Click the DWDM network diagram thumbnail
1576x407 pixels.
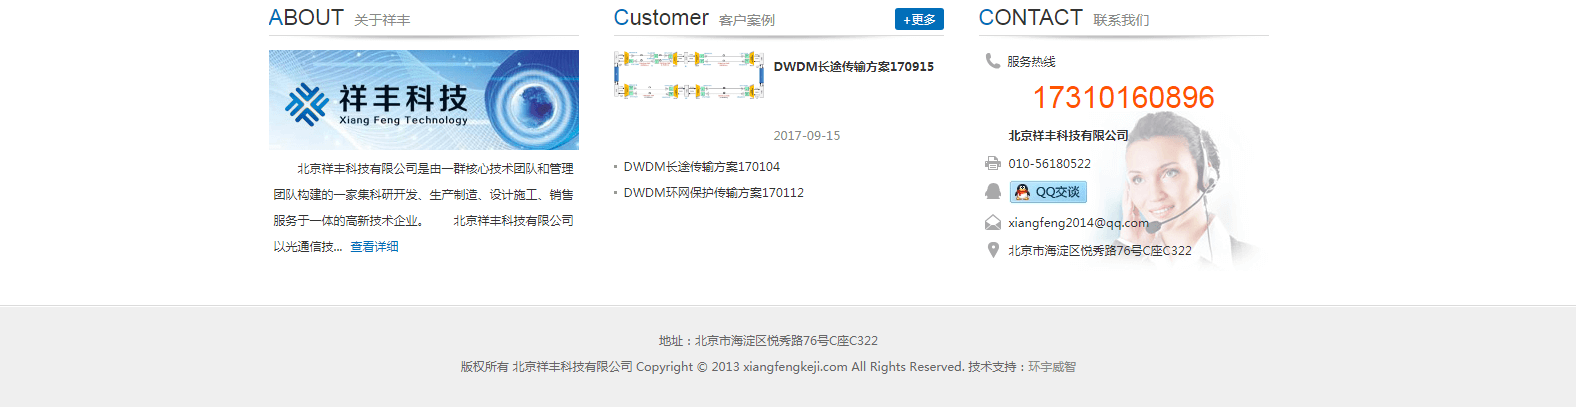pyautogui.click(x=688, y=75)
